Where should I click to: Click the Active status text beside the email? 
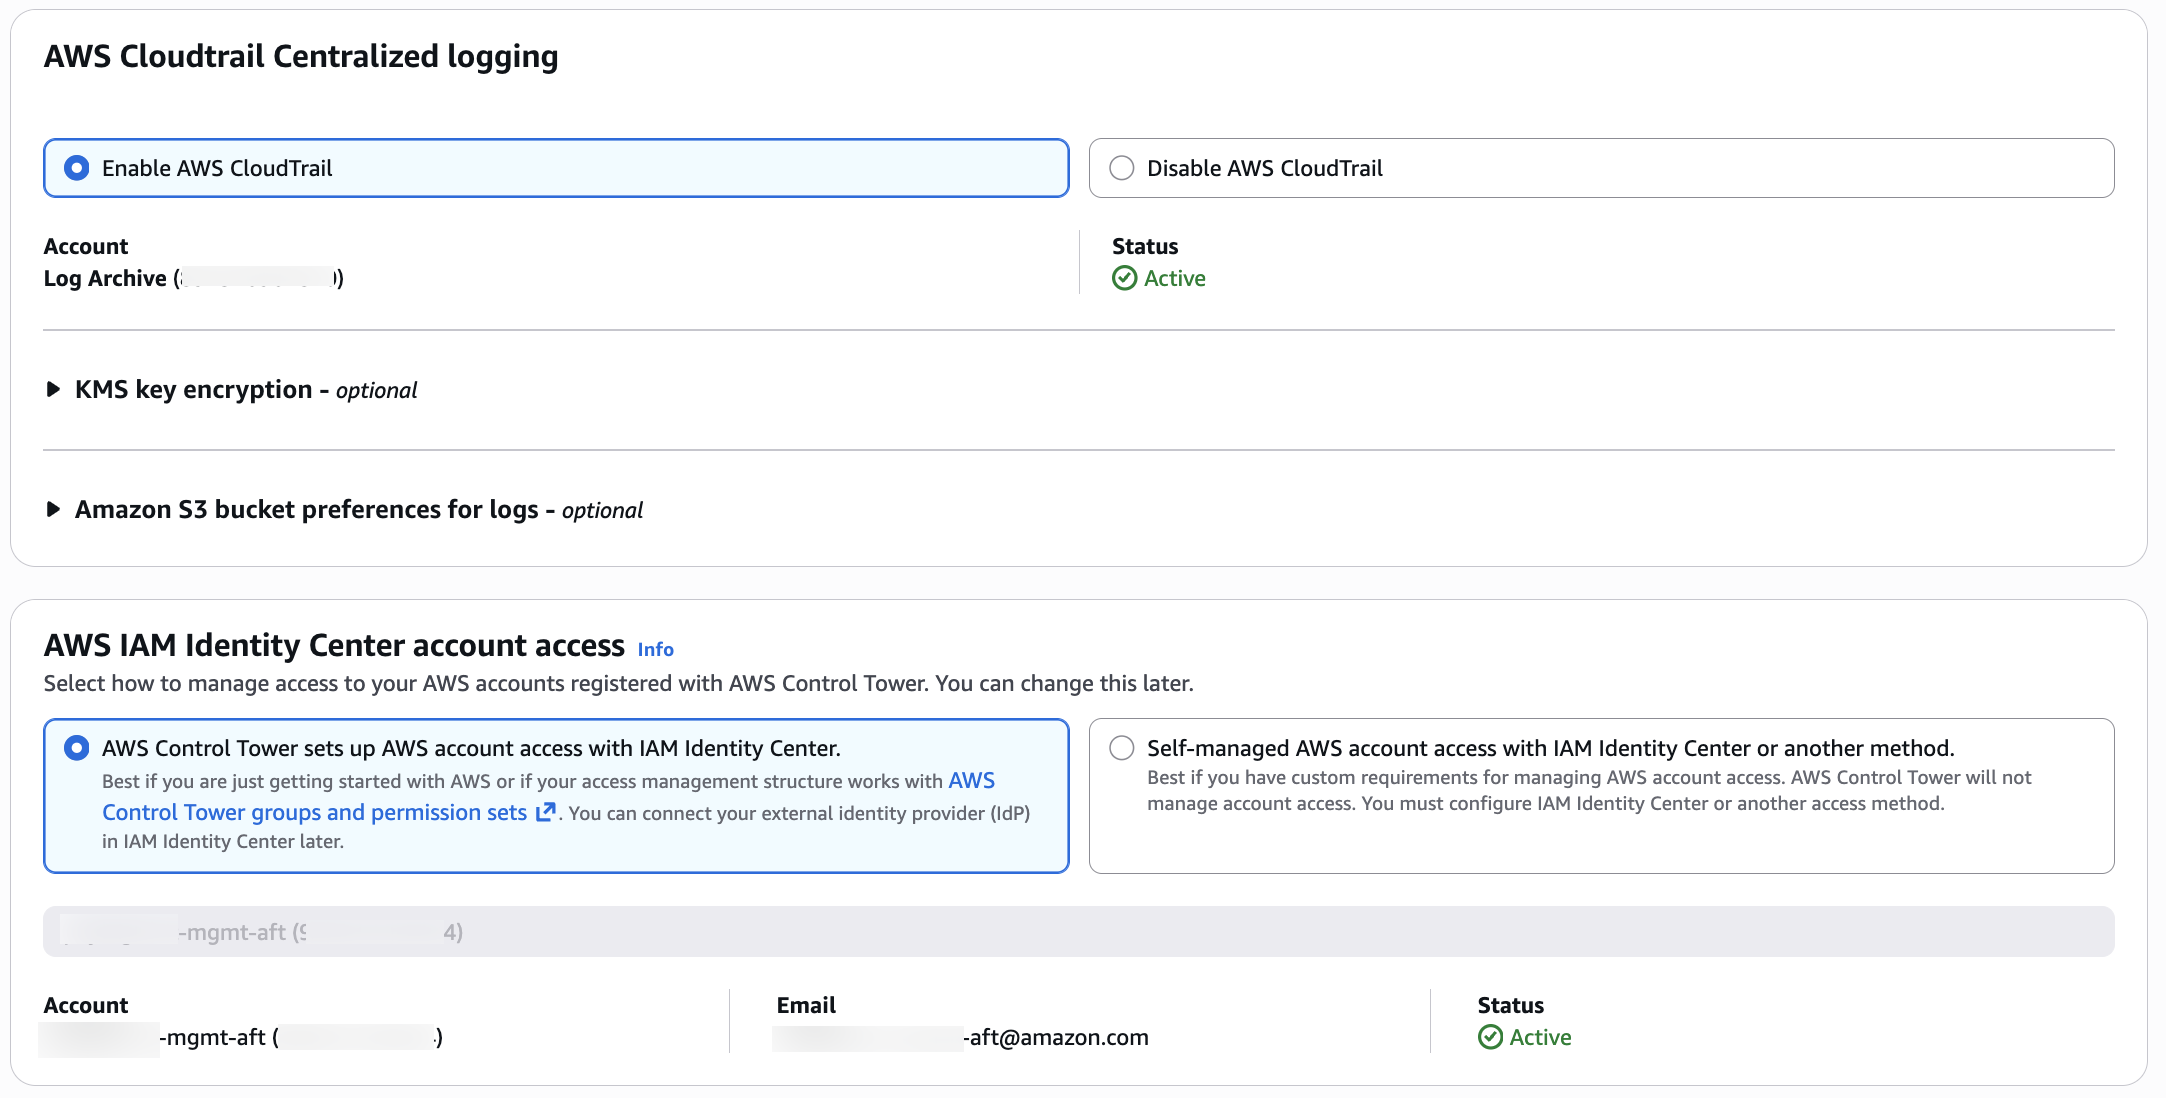click(x=1541, y=1037)
